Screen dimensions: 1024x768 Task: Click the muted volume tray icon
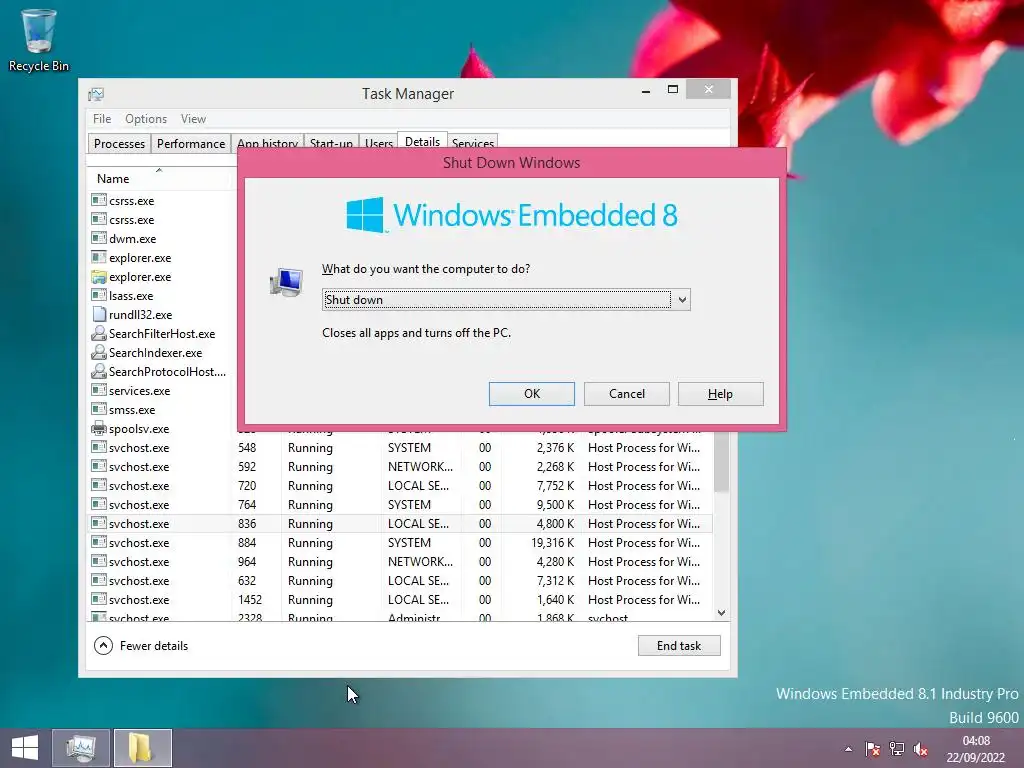921,749
